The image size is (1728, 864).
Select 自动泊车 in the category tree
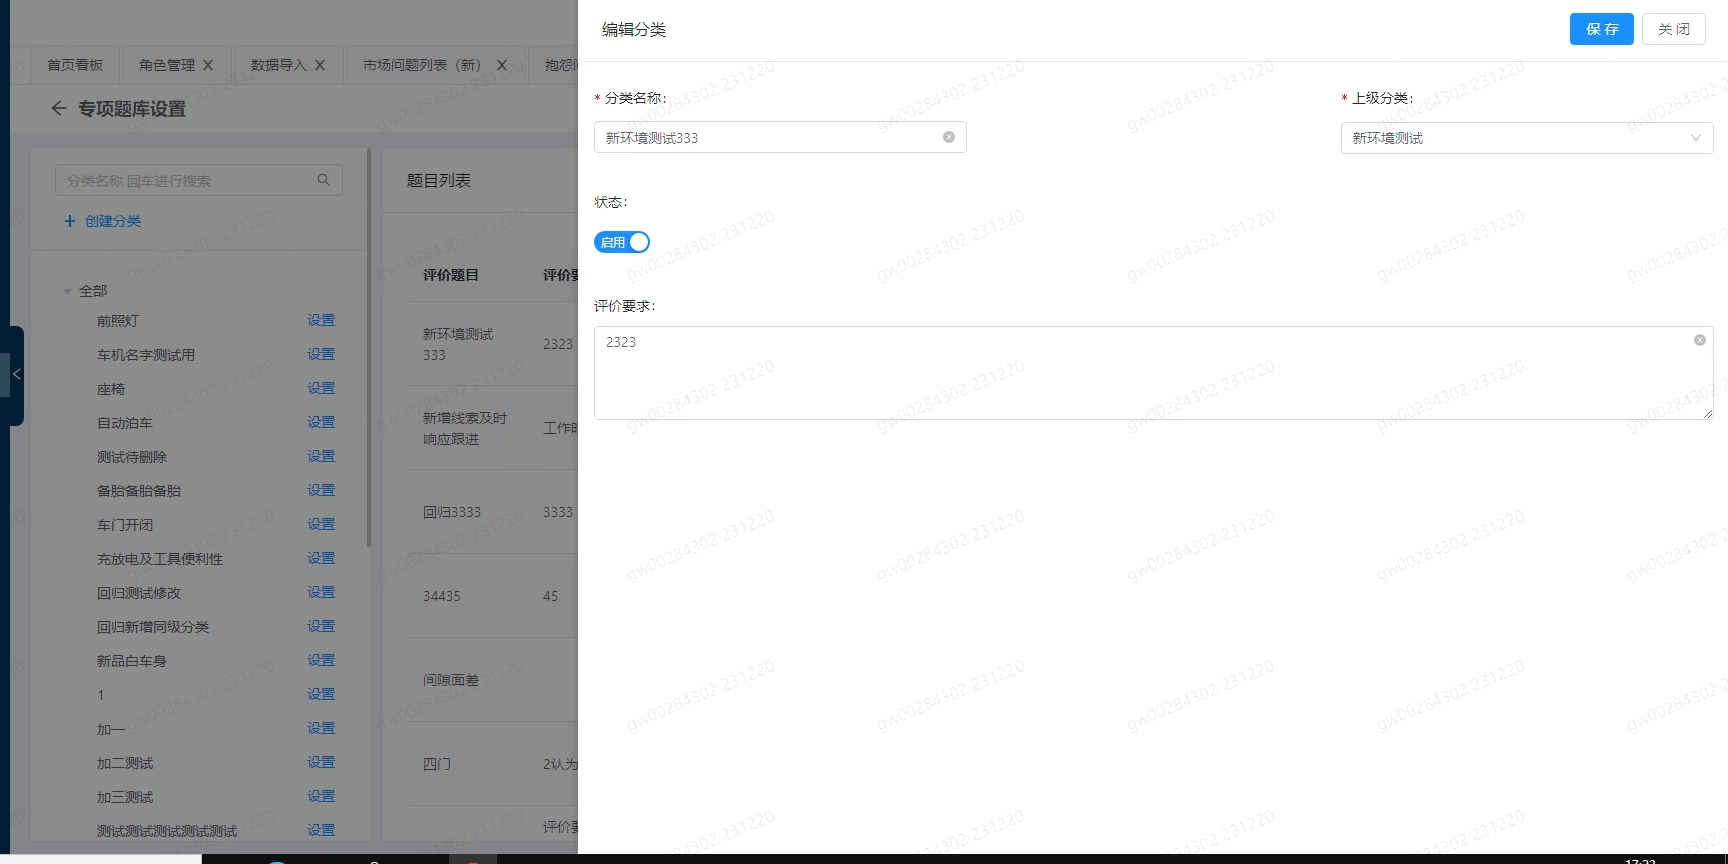(x=125, y=423)
